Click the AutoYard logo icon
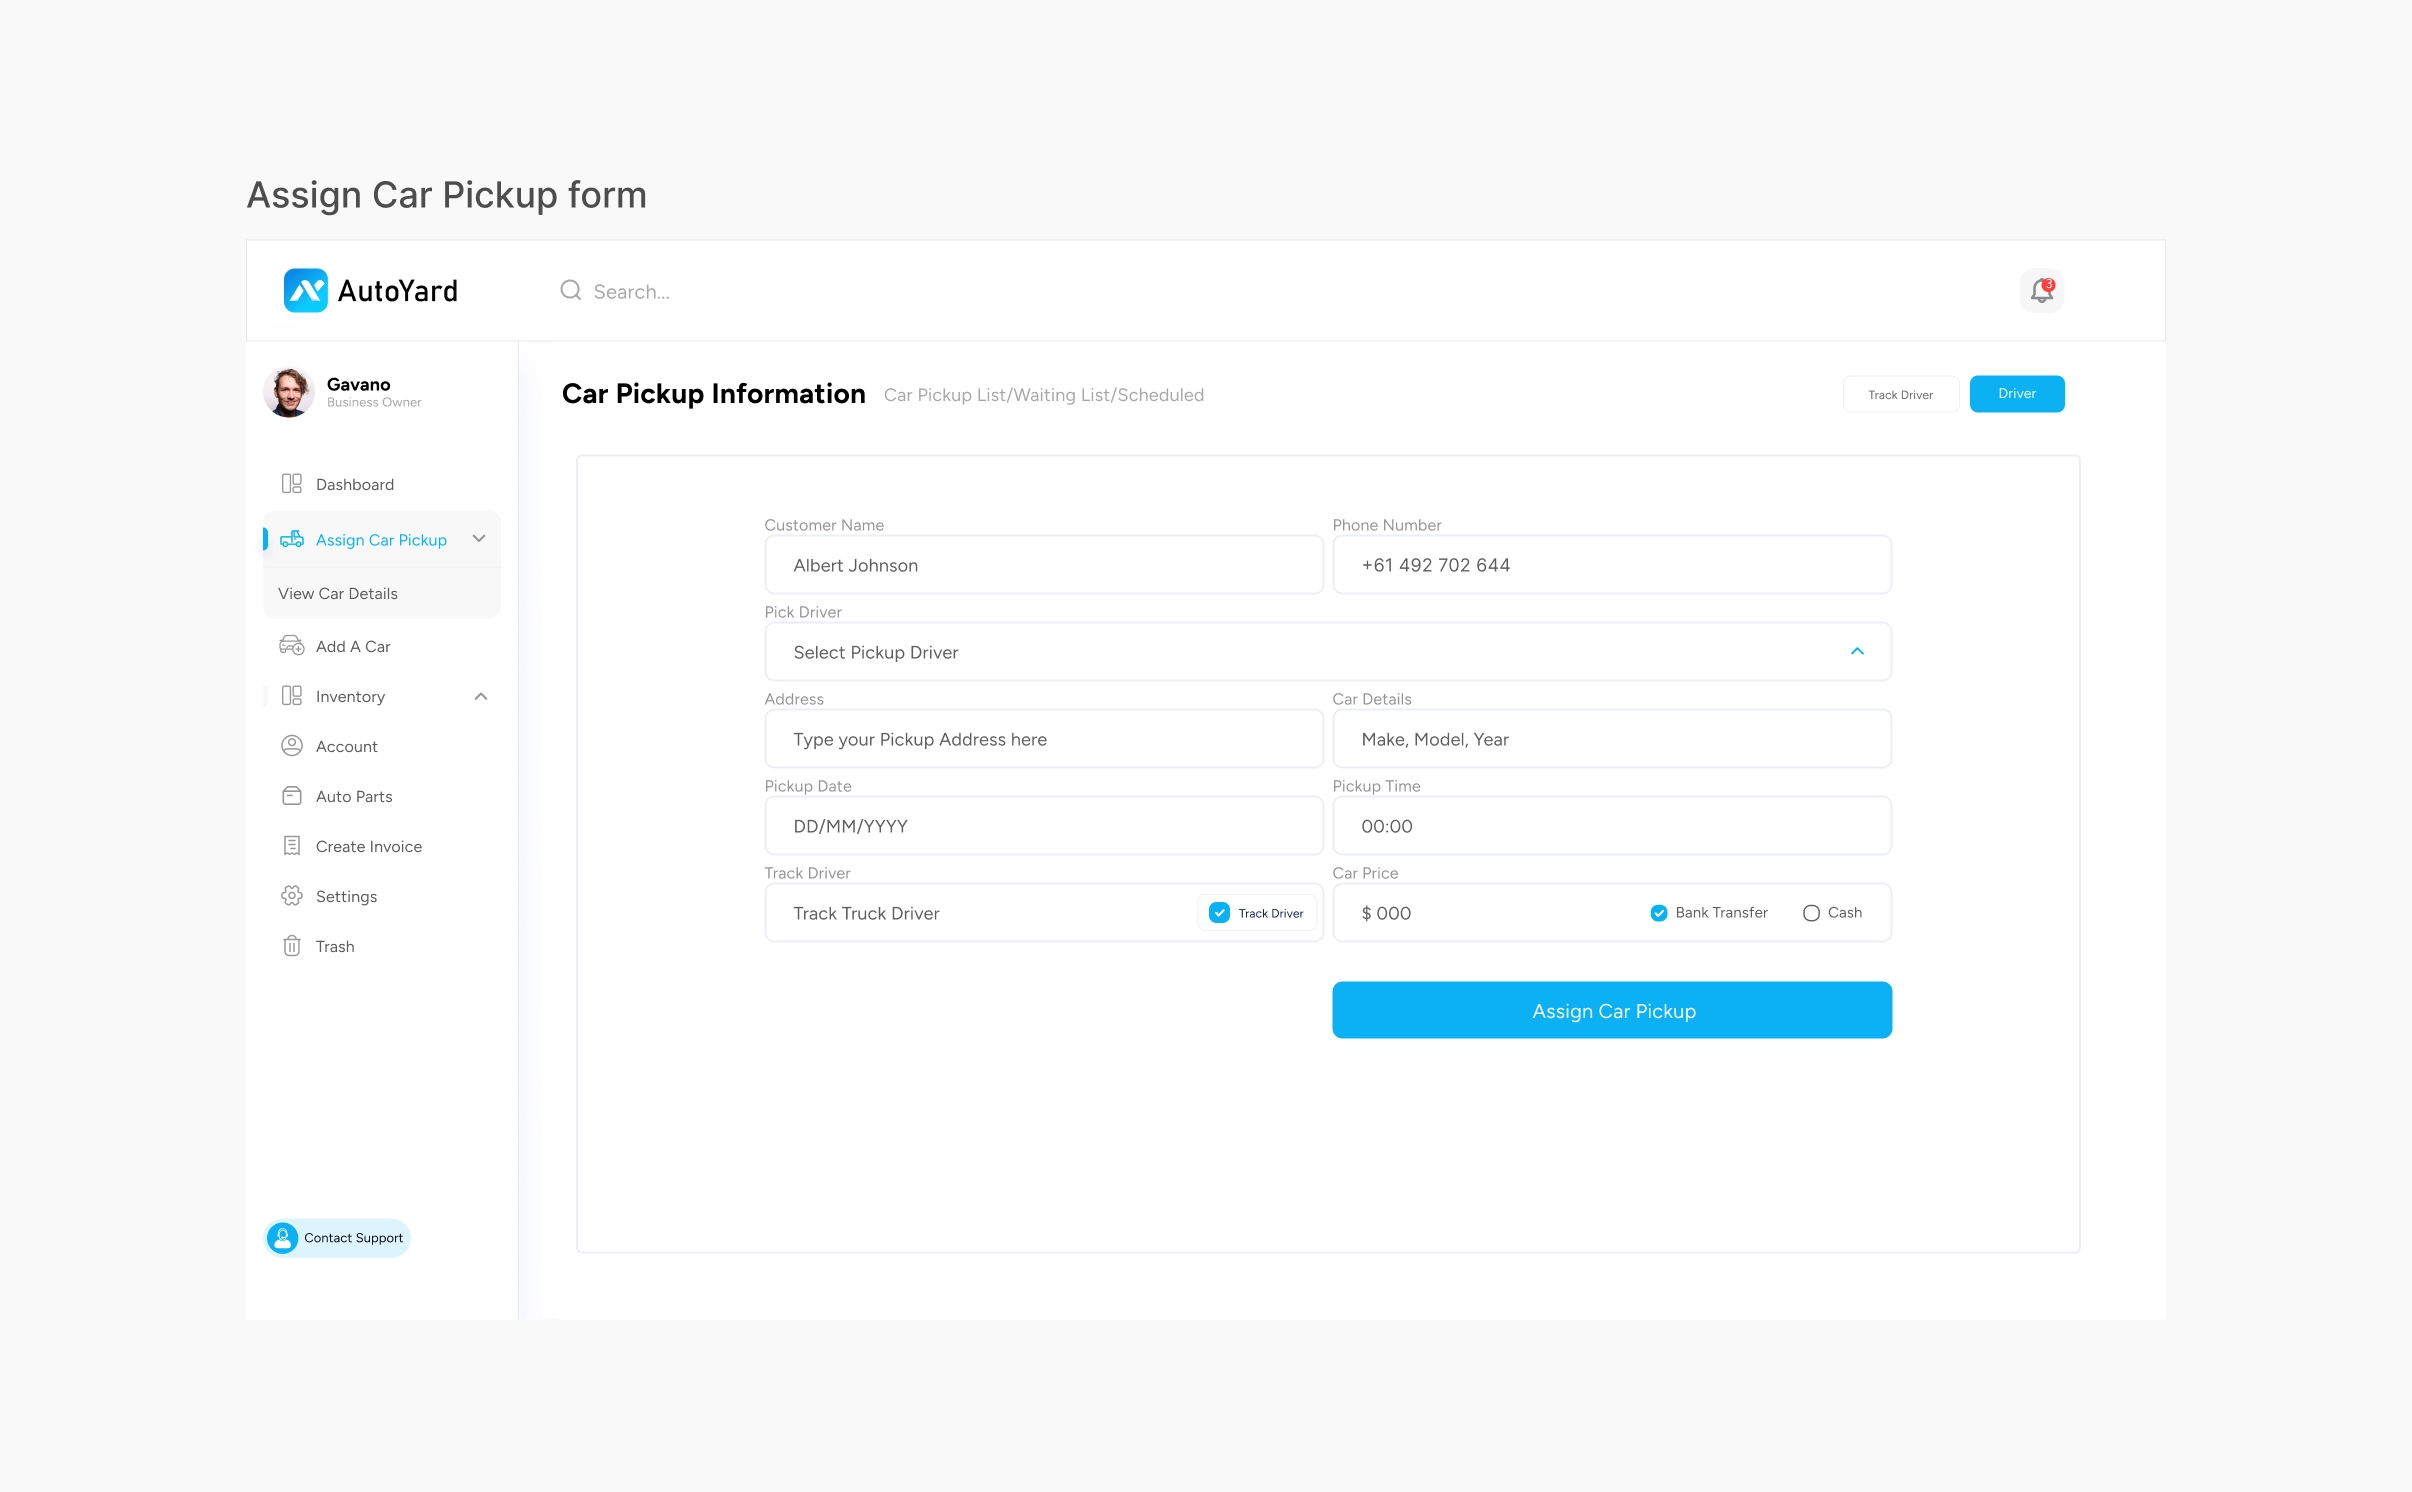 coord(305,291)
